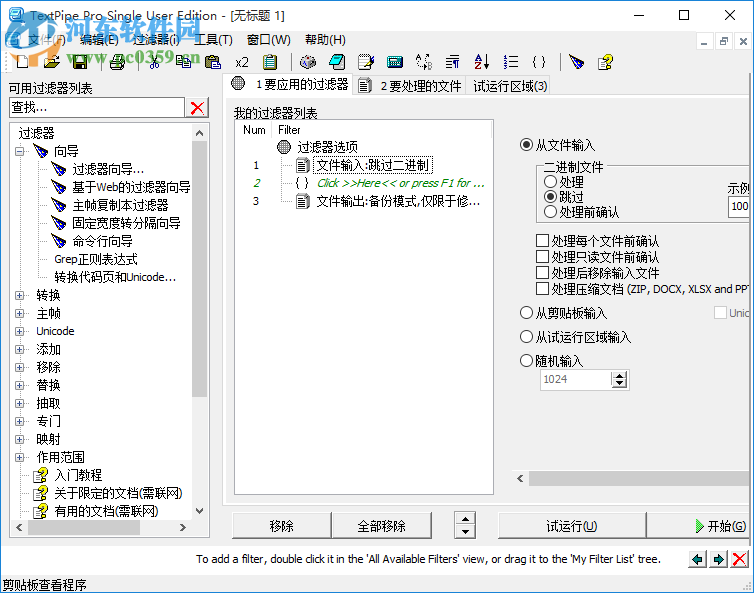The image size is (754, 593).
Task: Select Grep正则表达式 tree item
Action: 96,259
